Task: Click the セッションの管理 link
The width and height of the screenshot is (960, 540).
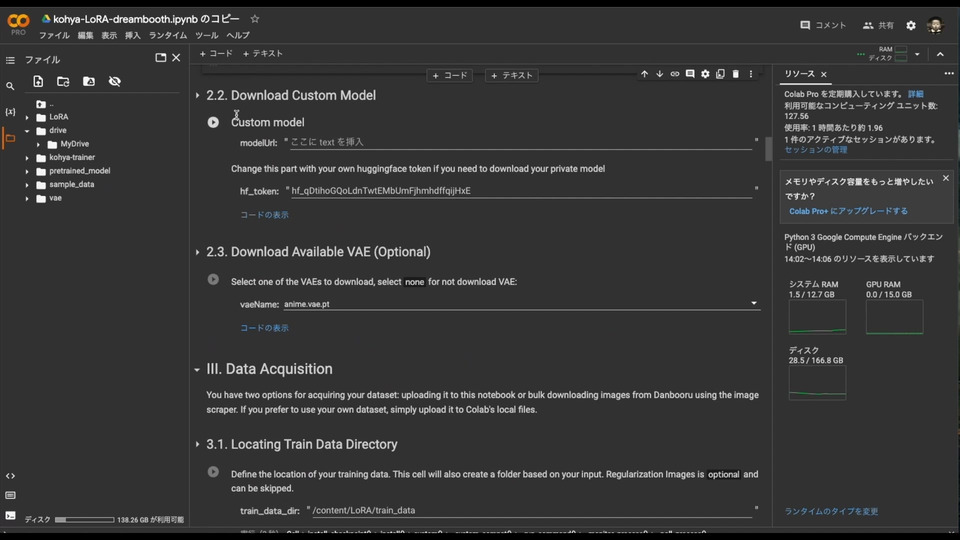Action: click(815, 150)
